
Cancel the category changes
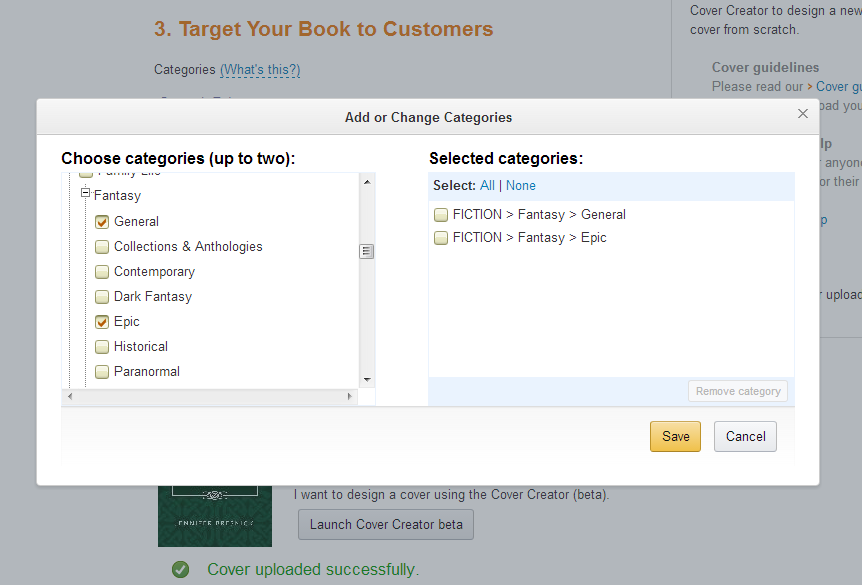pos(745,436)
